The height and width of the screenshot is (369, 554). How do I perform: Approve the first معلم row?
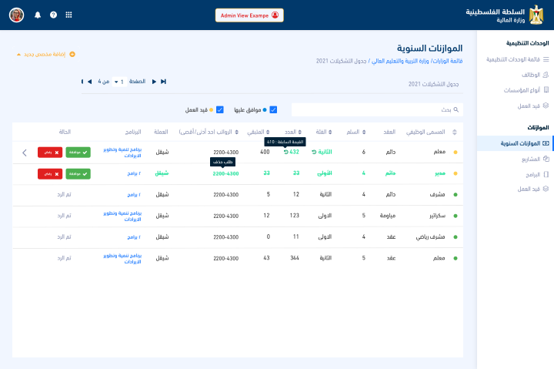[78, 152]
